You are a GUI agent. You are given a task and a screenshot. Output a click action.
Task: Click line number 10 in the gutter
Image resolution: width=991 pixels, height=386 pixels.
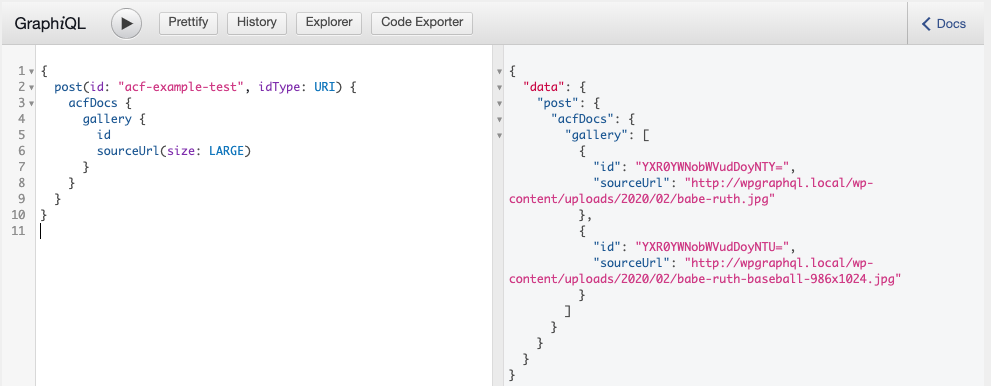tap(19, 215)
